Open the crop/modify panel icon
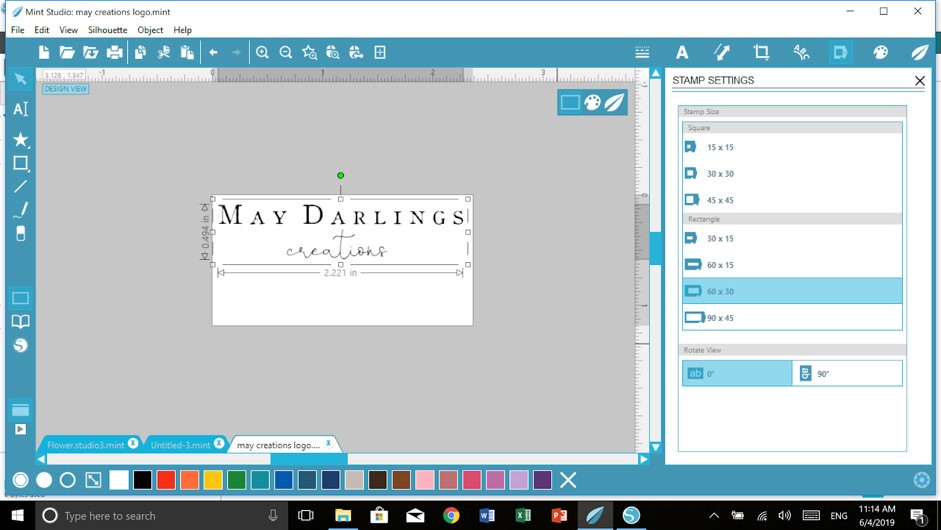The height and width of the screenshot is (530, 941). click(761, 52)
